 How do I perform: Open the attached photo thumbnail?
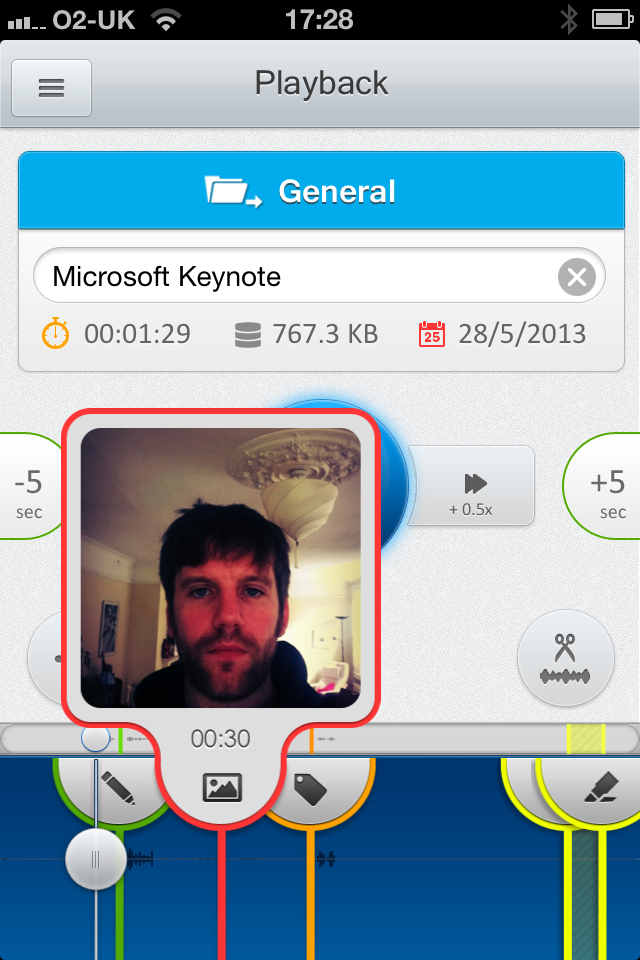(x=222, y=566)
